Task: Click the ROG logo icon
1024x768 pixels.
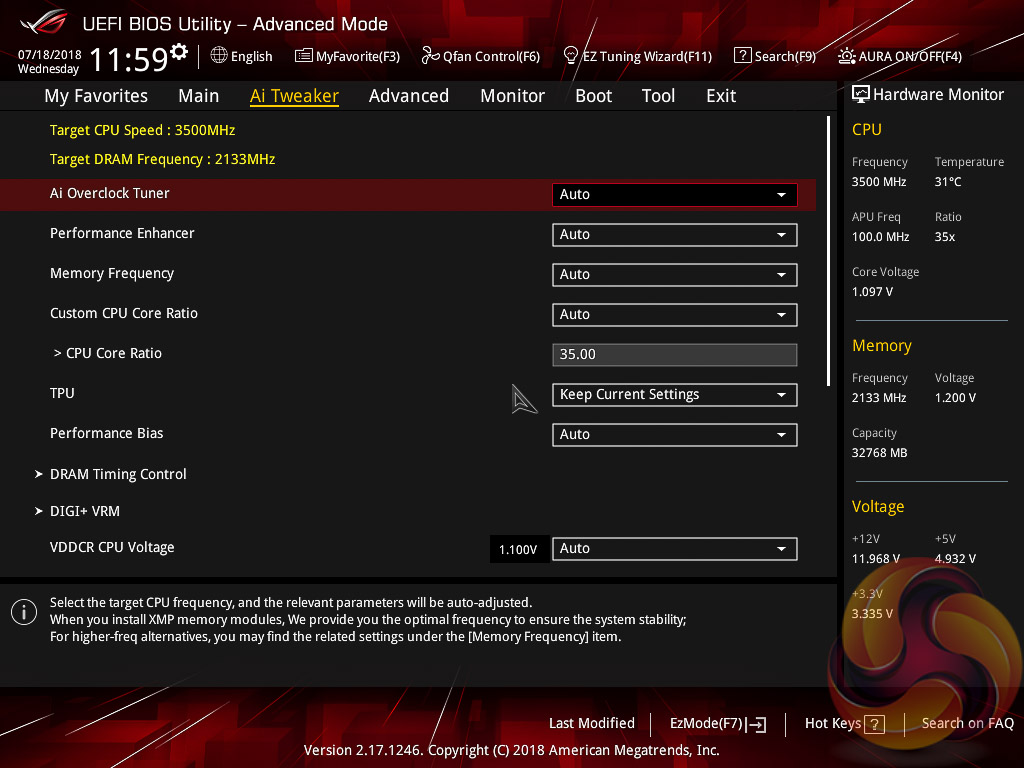Action: click(43, 22)
